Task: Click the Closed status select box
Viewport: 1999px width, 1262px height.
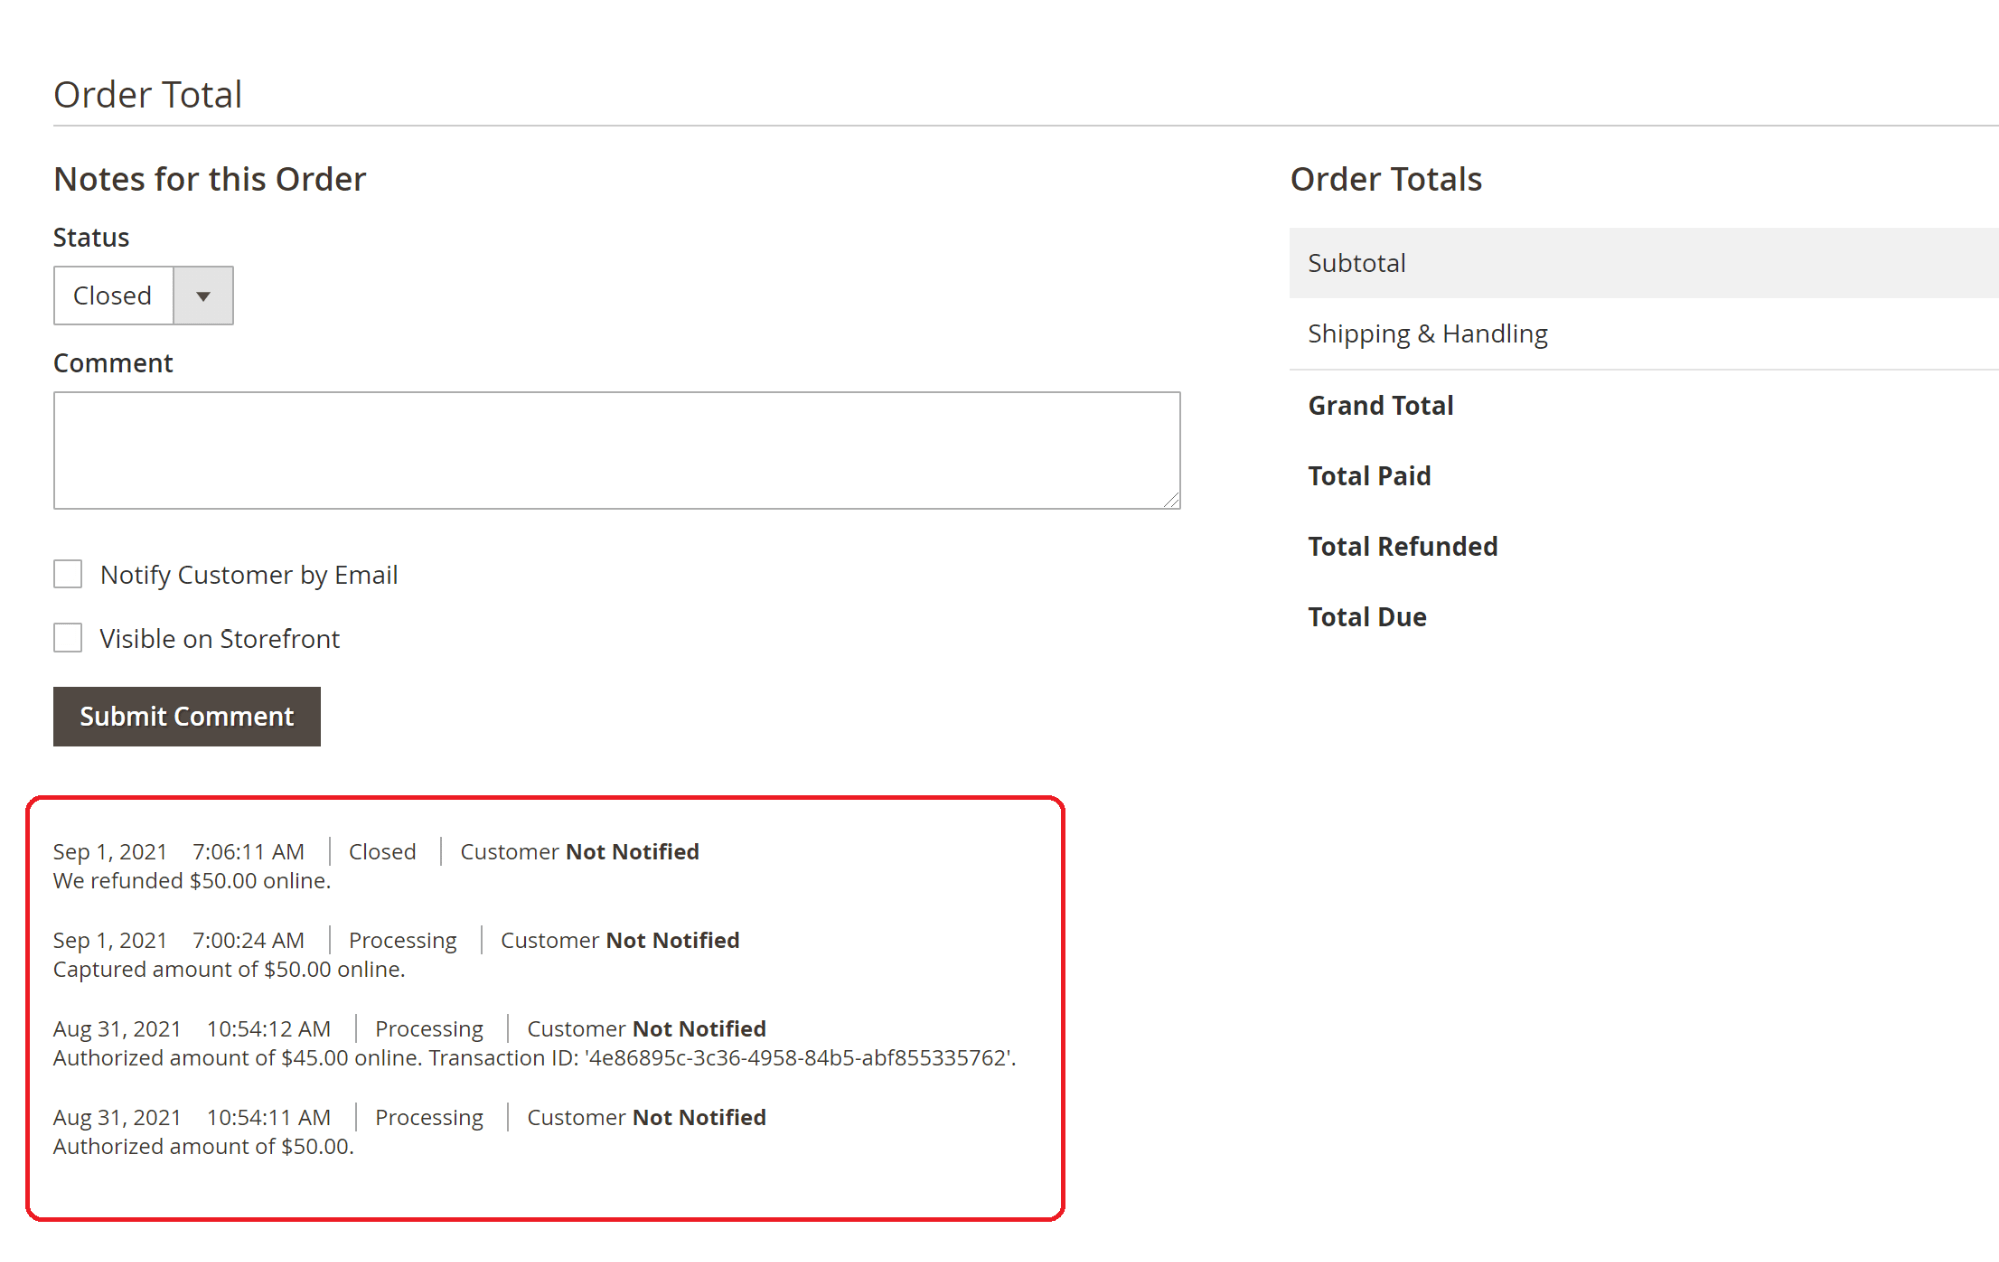Action: pyautogui.click(x=113, y=296)
